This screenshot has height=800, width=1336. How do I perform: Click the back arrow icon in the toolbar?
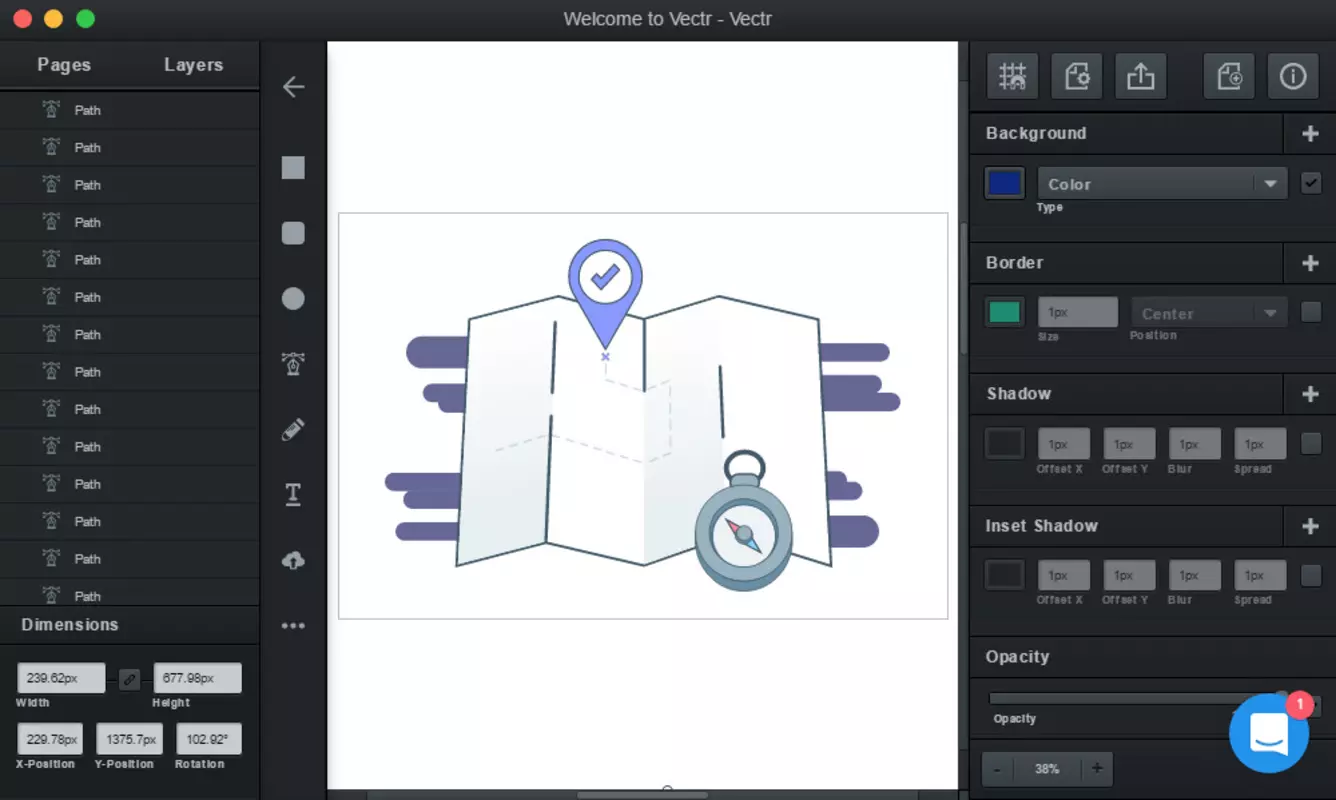coord(293,87)
